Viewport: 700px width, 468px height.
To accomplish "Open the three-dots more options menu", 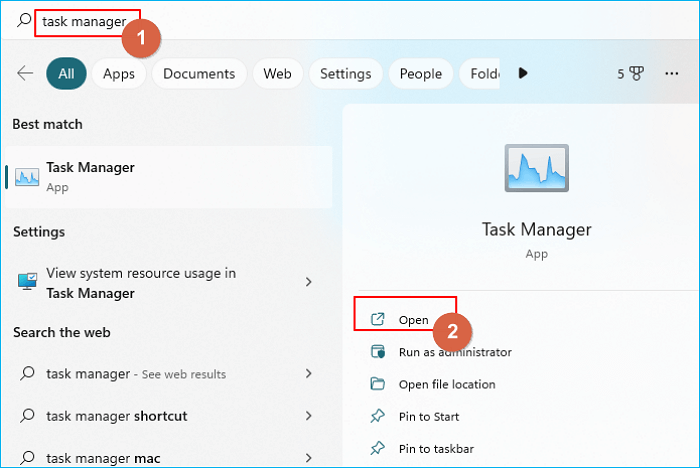I will point(671,74).
